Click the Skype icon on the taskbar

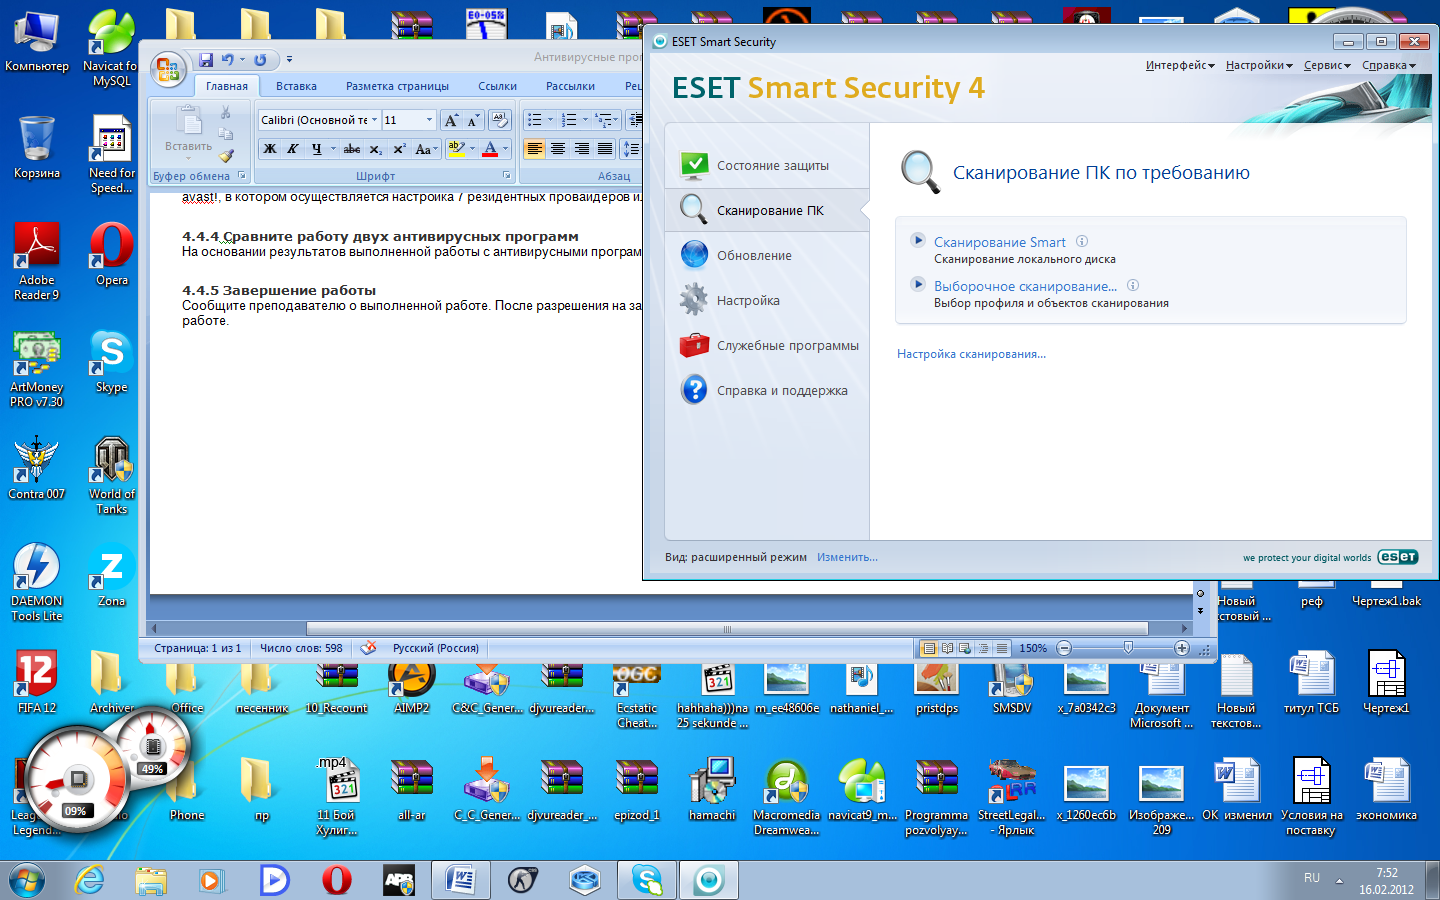click(x=647, y=880)
